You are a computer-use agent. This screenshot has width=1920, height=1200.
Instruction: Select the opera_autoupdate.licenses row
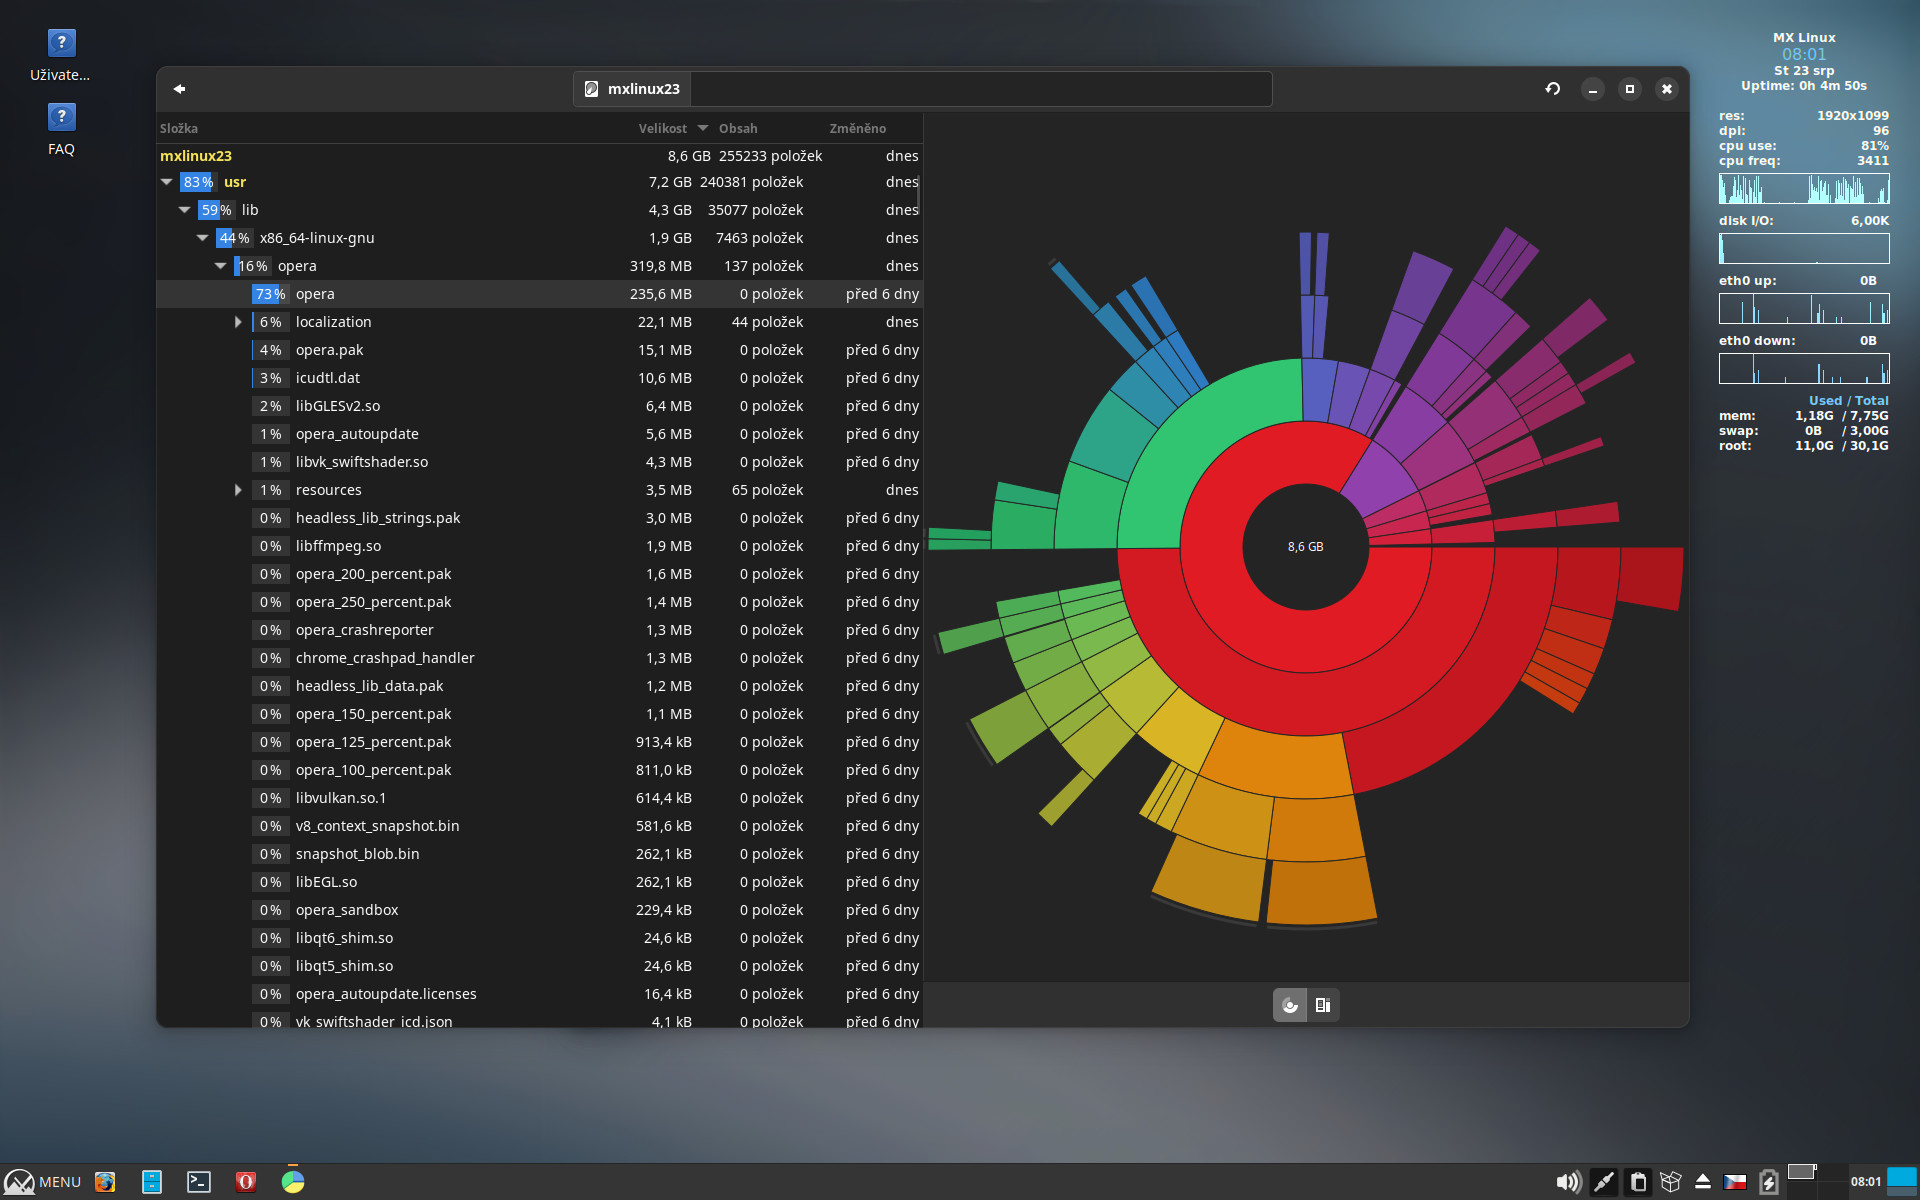pyautogui.click(x=539, y=994)
